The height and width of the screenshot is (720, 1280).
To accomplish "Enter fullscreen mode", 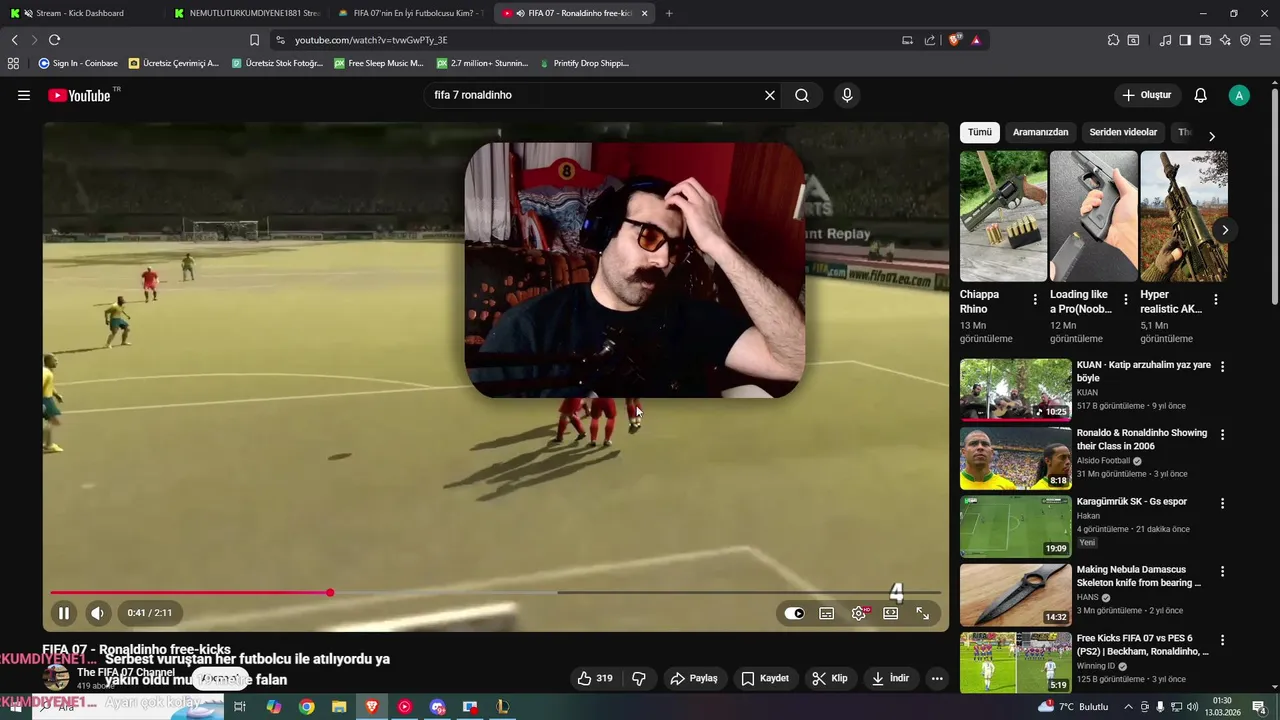I will [923, 613].
